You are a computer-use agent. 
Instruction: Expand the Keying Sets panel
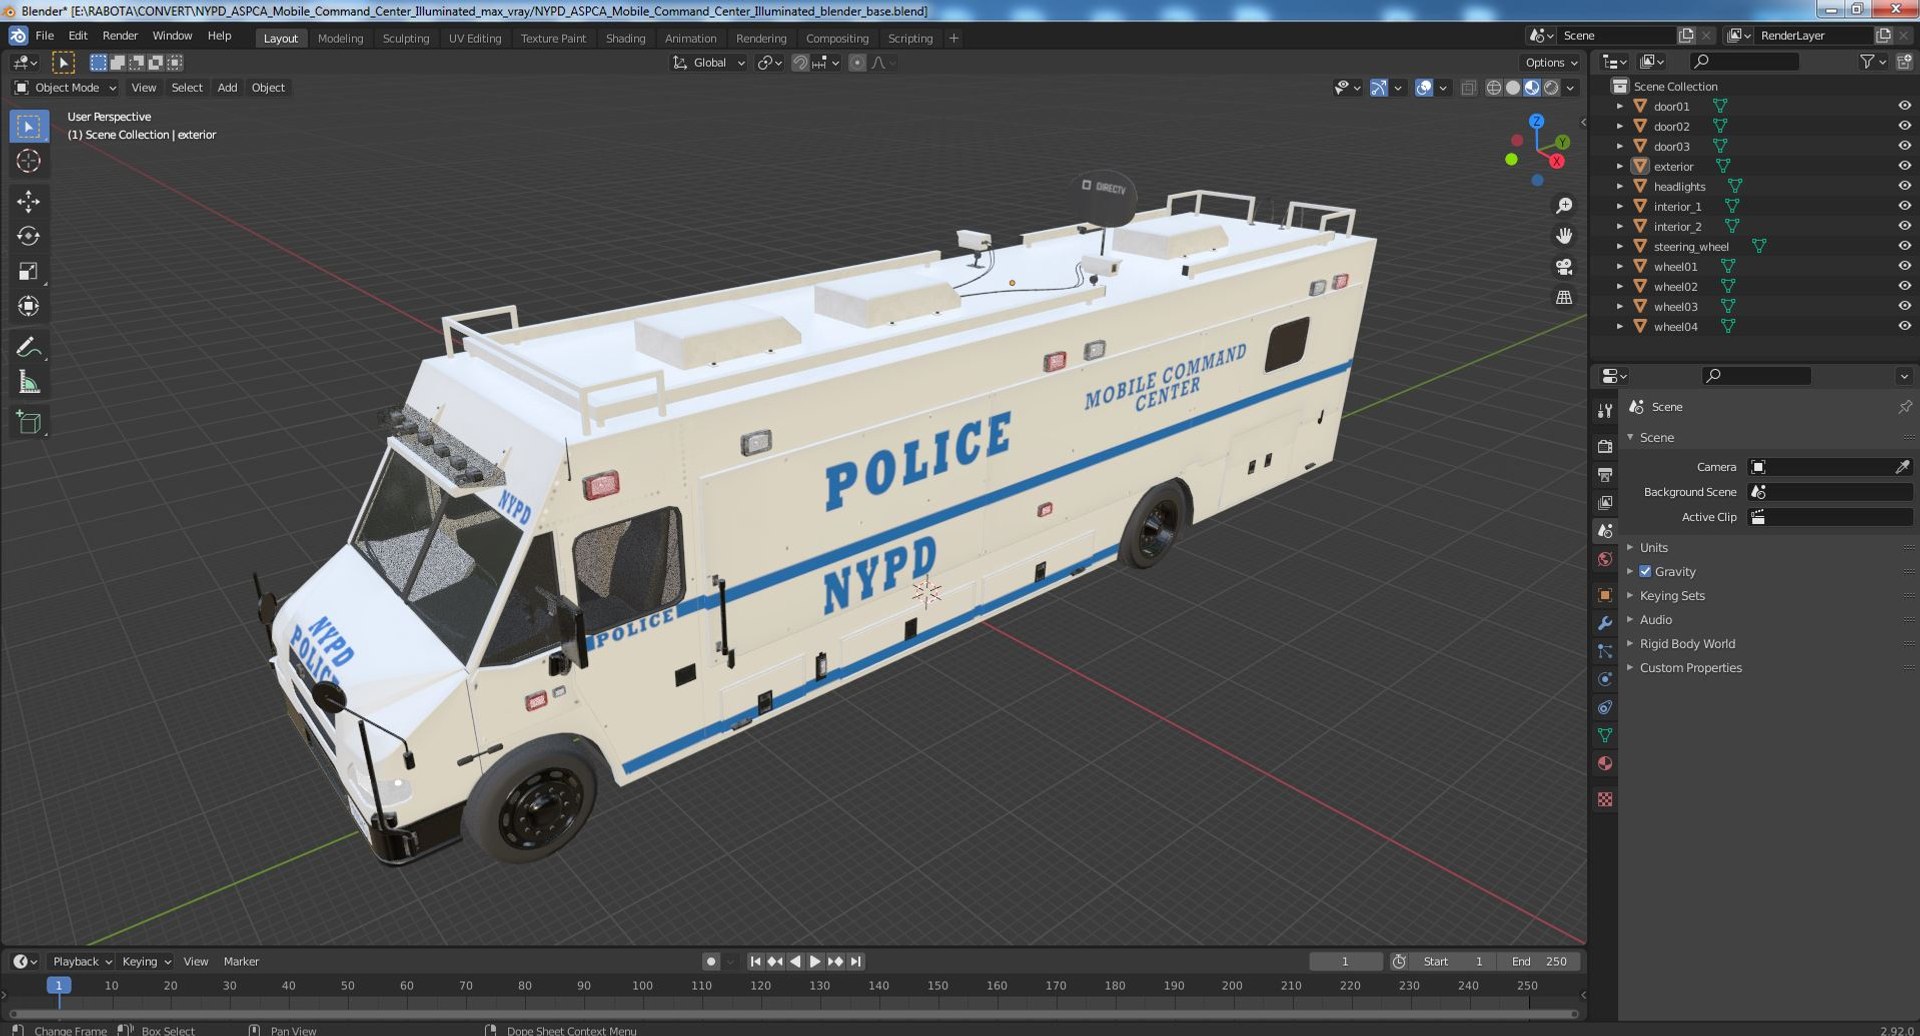click(1672, 596)
